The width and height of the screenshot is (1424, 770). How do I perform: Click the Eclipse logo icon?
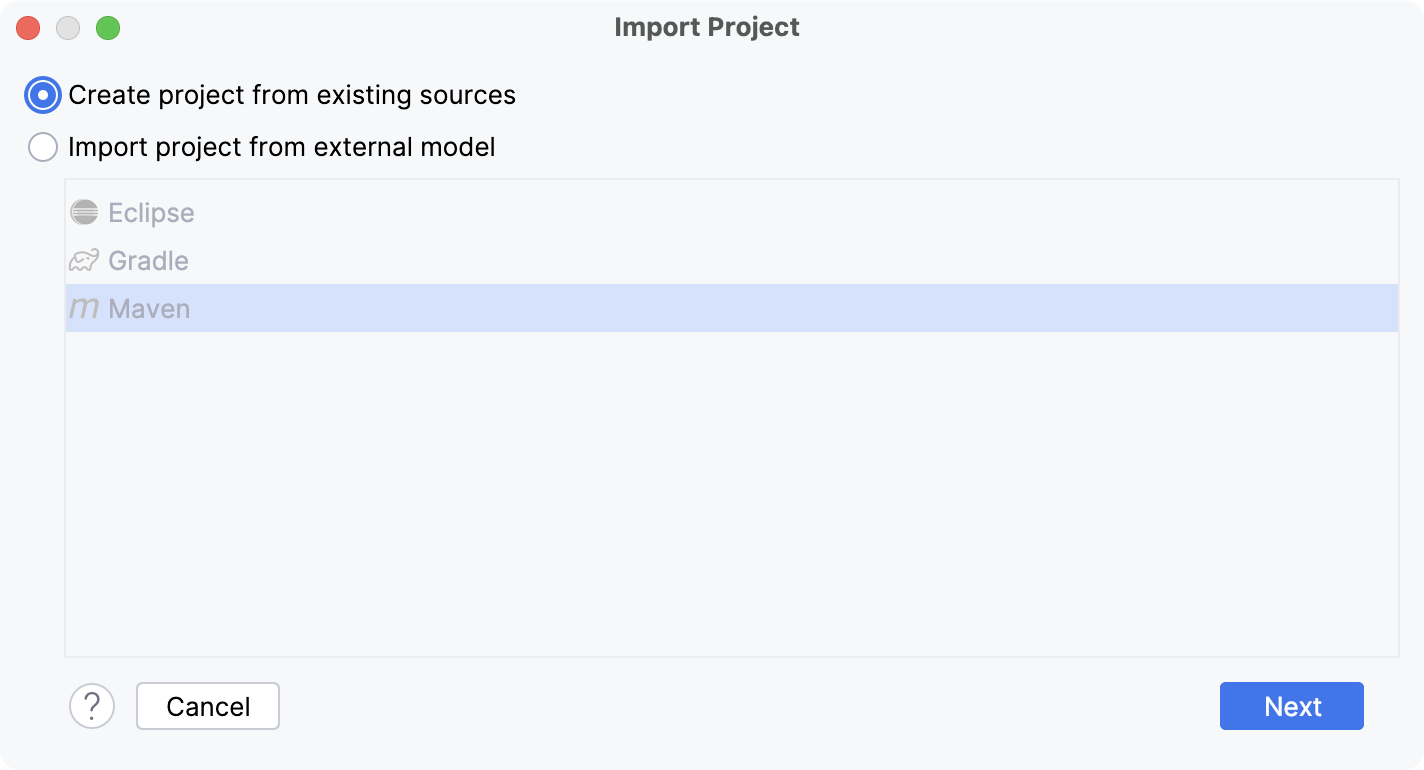pos(84,212)
